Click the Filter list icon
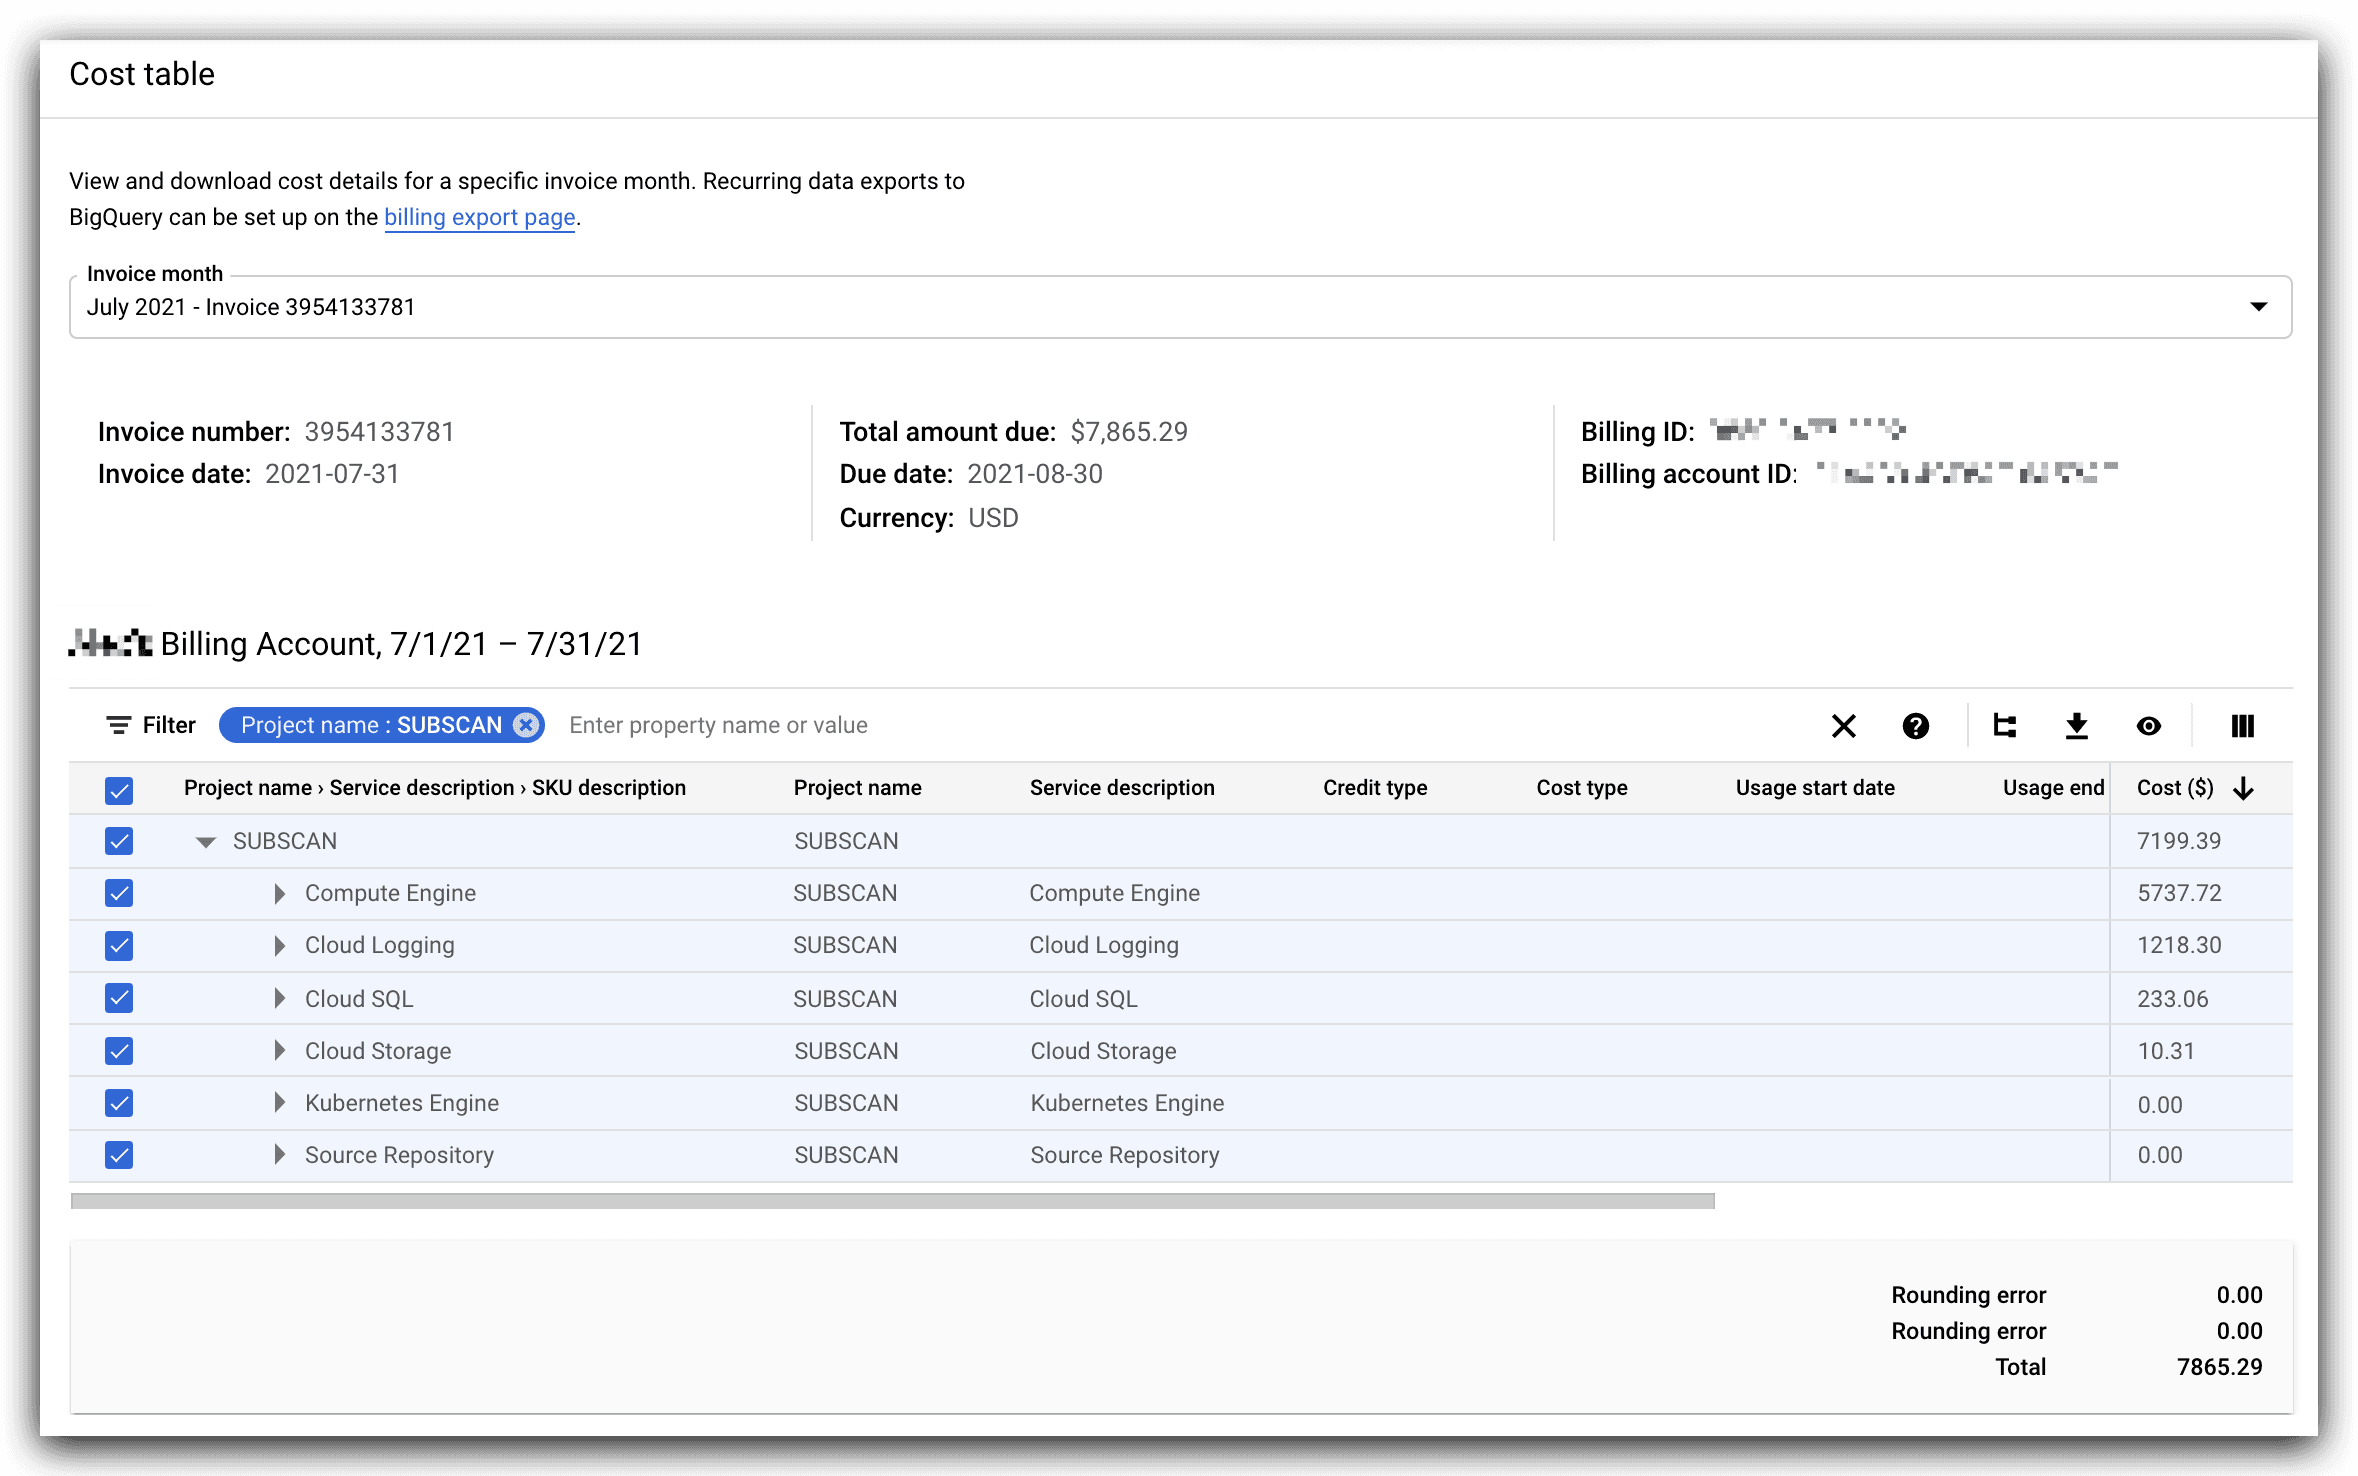This screenshot has width=2358, height=1476. pos(118,725)
